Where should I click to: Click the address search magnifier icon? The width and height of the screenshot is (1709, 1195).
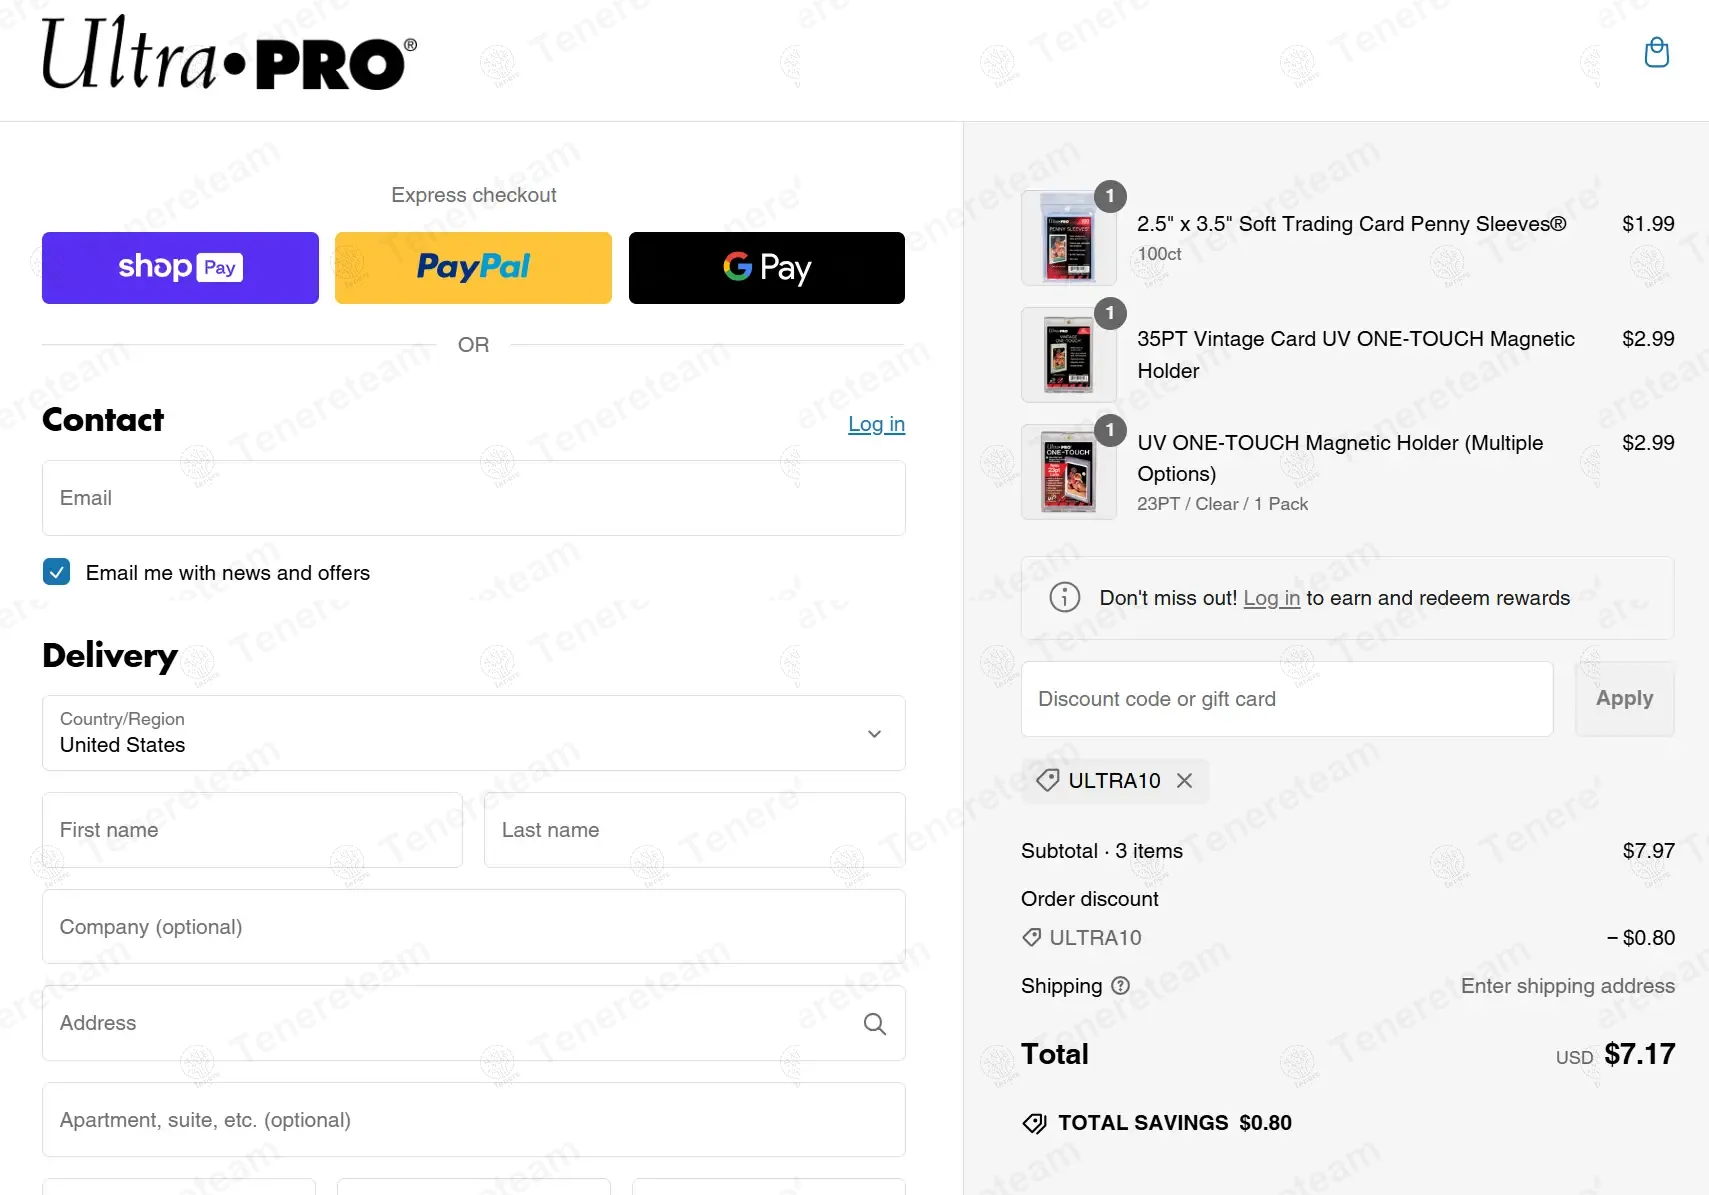click(x=875, y=1023)
